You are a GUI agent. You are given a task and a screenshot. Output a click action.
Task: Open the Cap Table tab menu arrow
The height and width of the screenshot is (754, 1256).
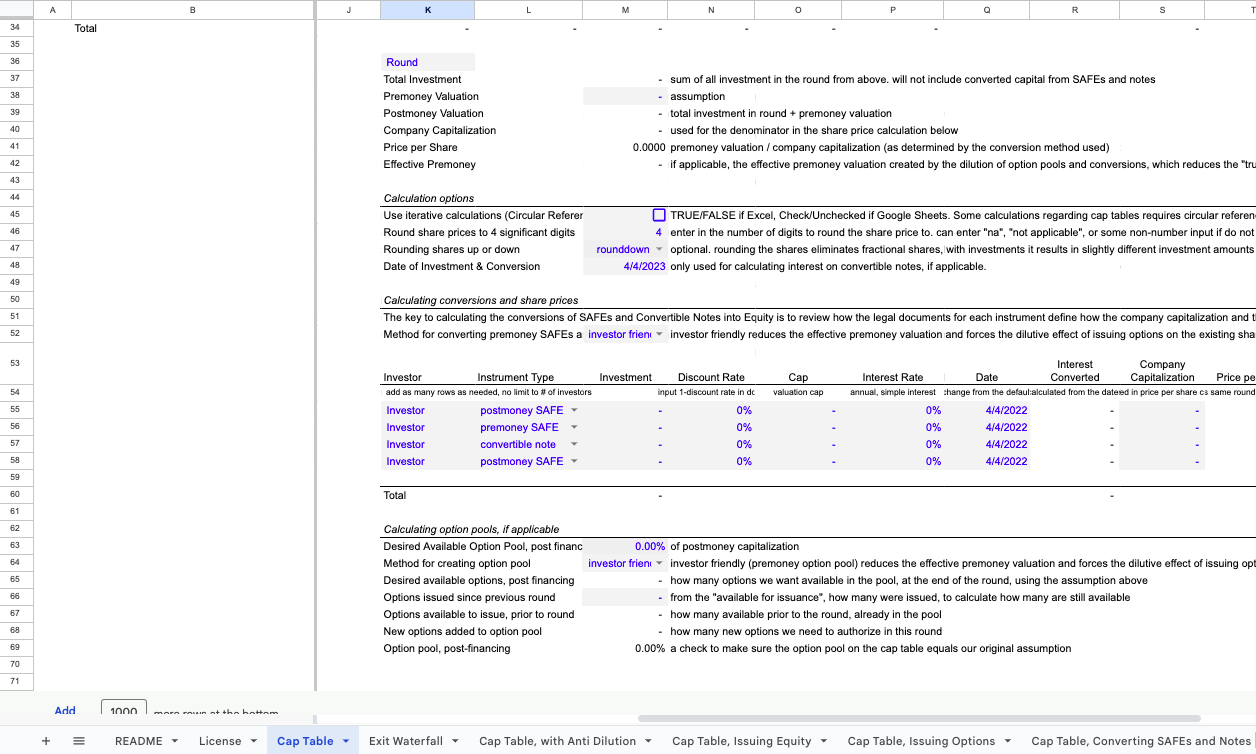346,741
